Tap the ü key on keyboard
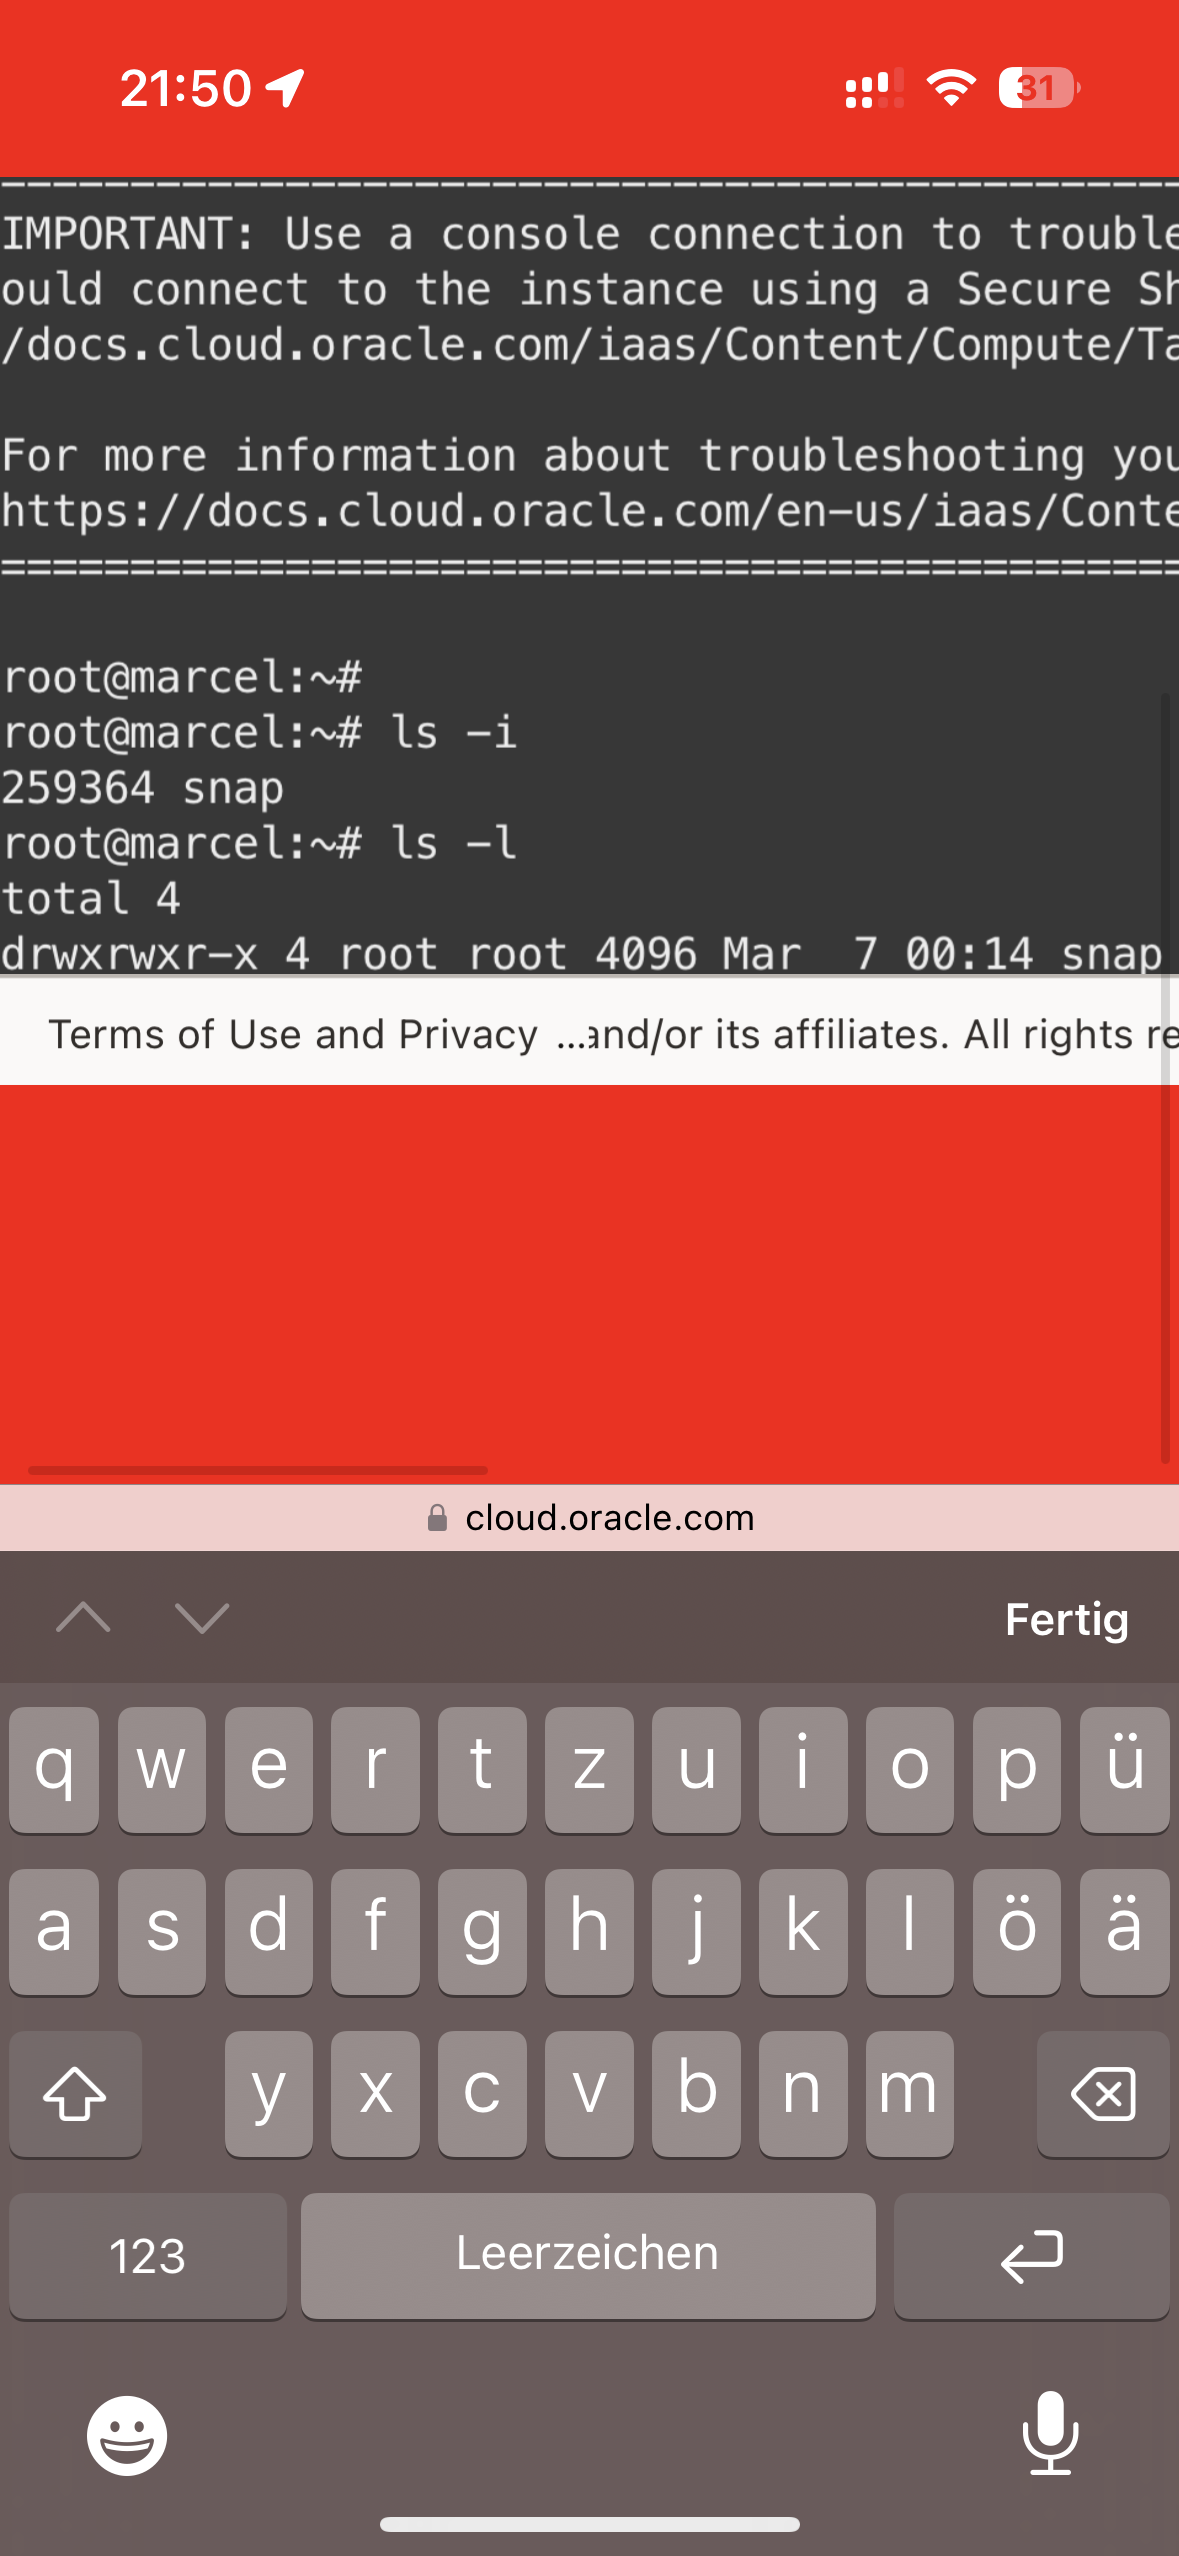The image size is (1179, 2556). pos(1124,1770)
